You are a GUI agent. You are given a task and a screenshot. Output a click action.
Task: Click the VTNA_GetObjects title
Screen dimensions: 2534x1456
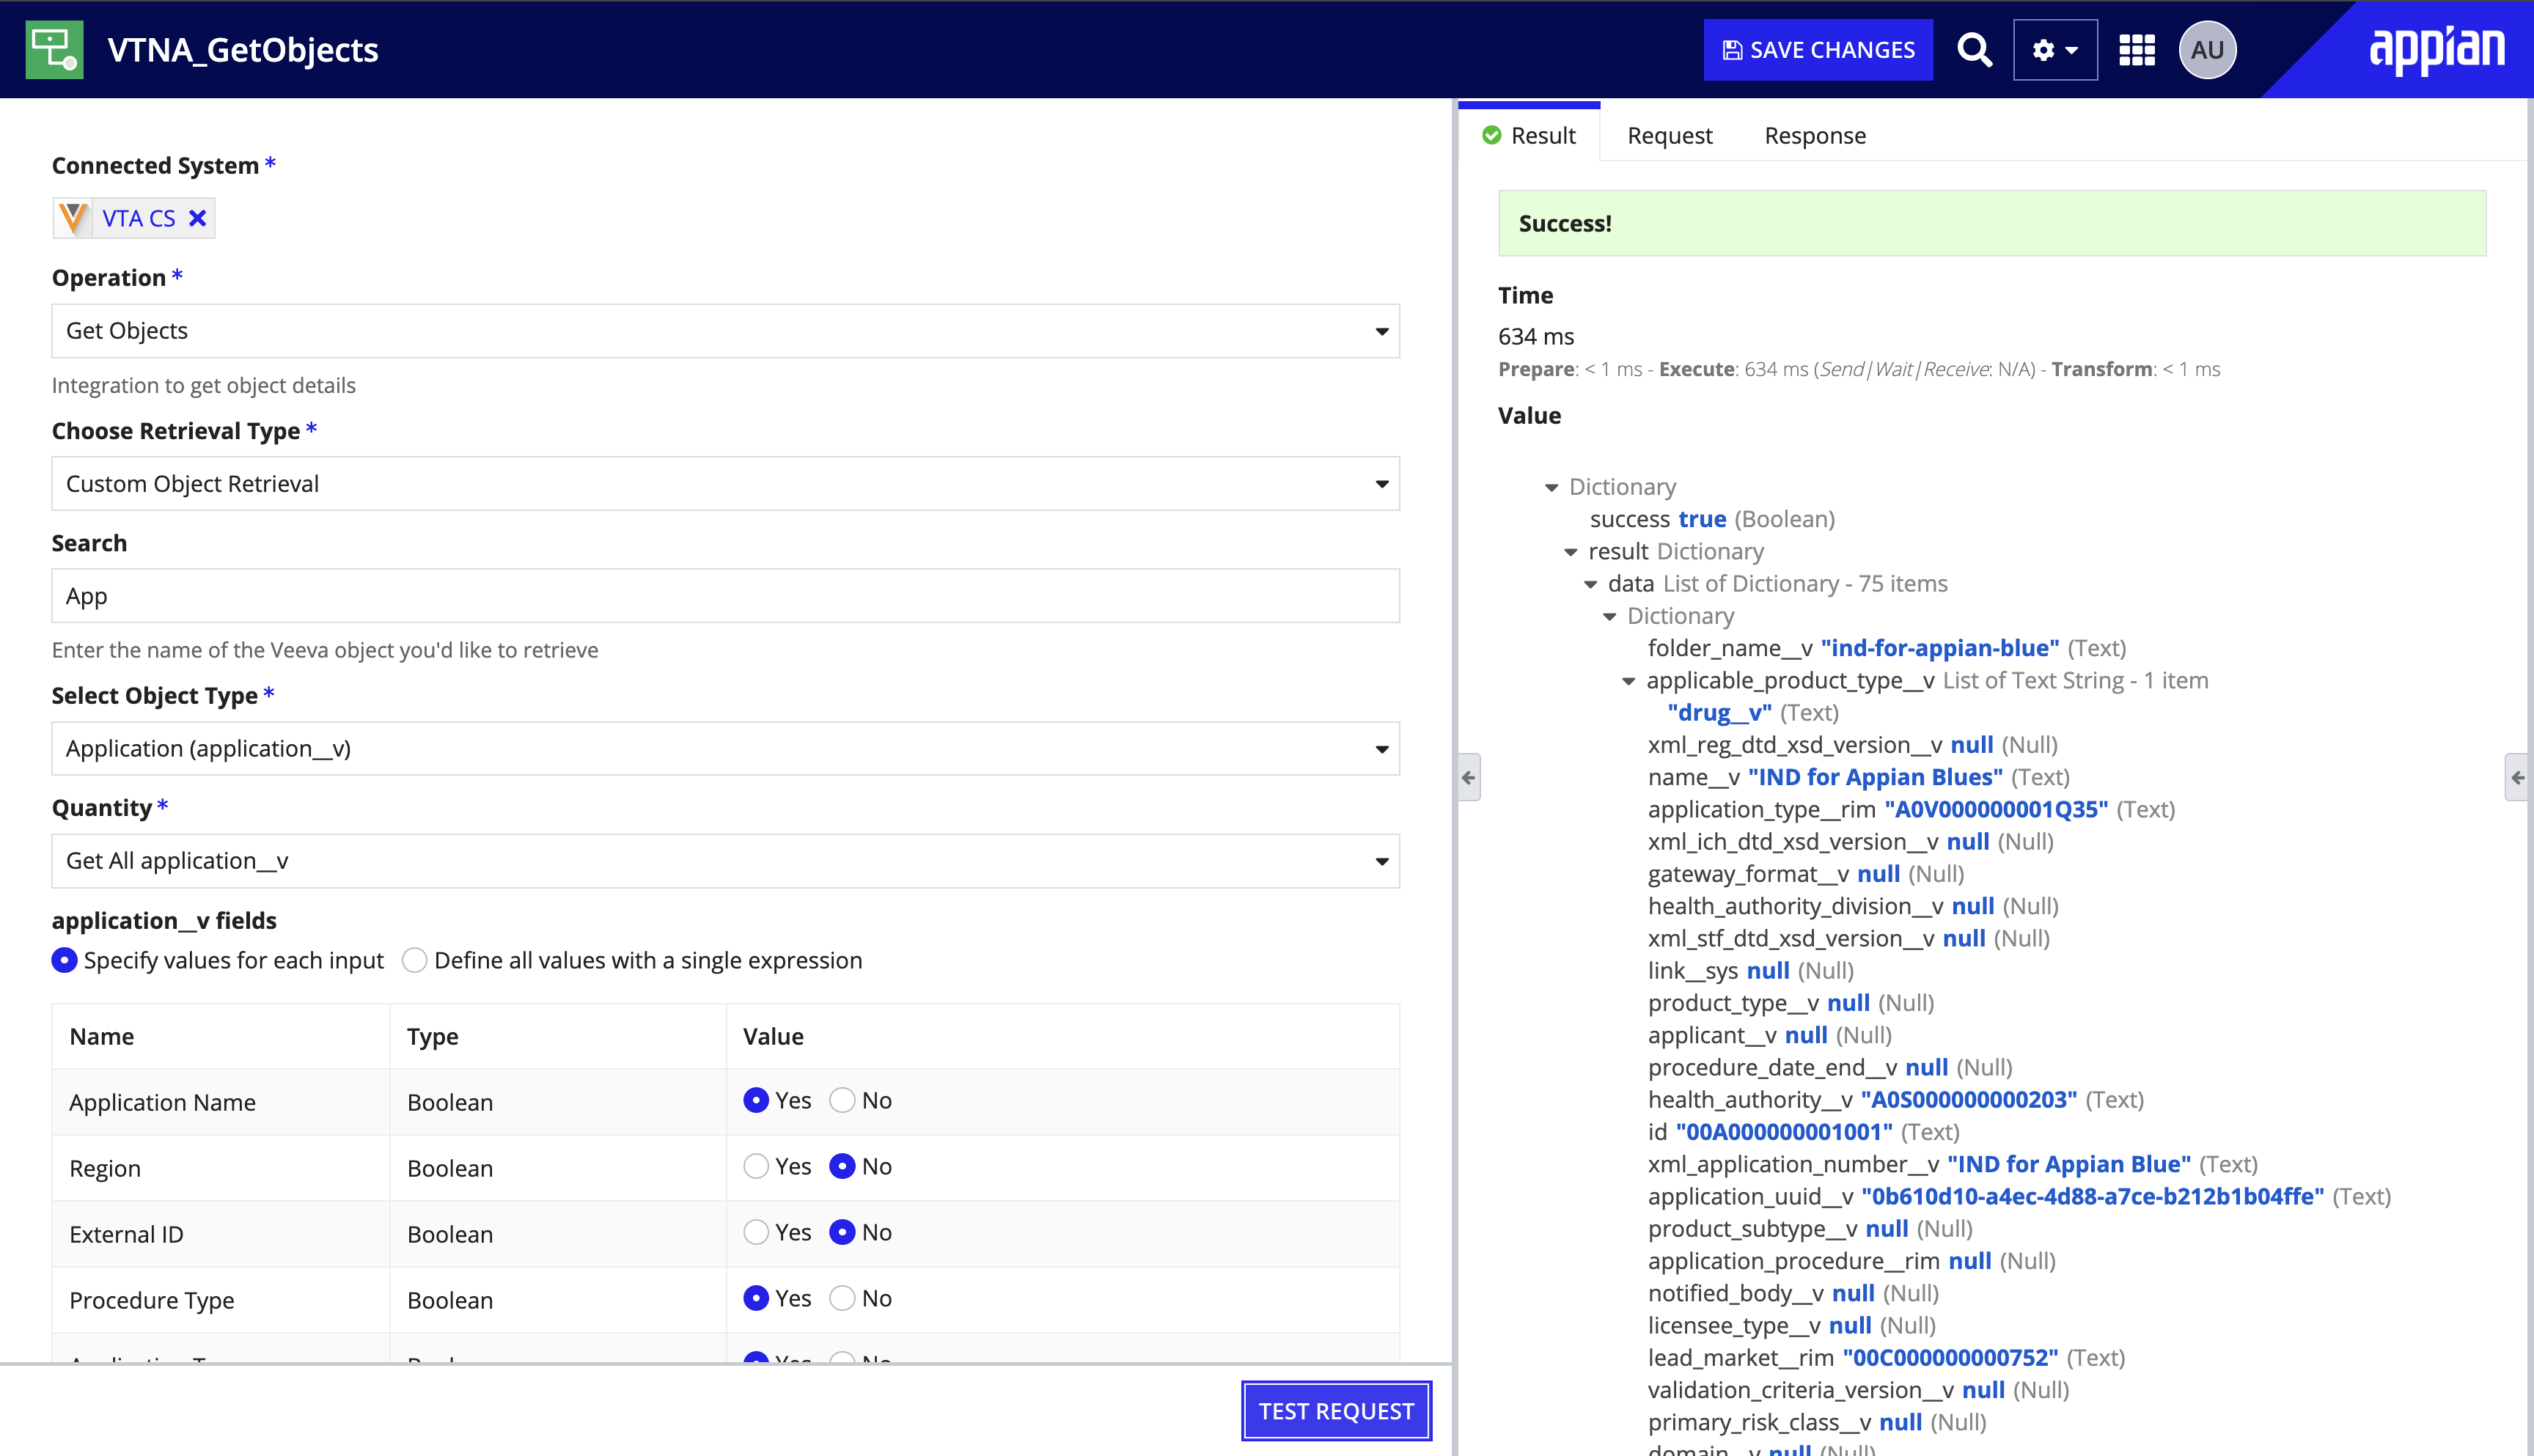(242, 50)
